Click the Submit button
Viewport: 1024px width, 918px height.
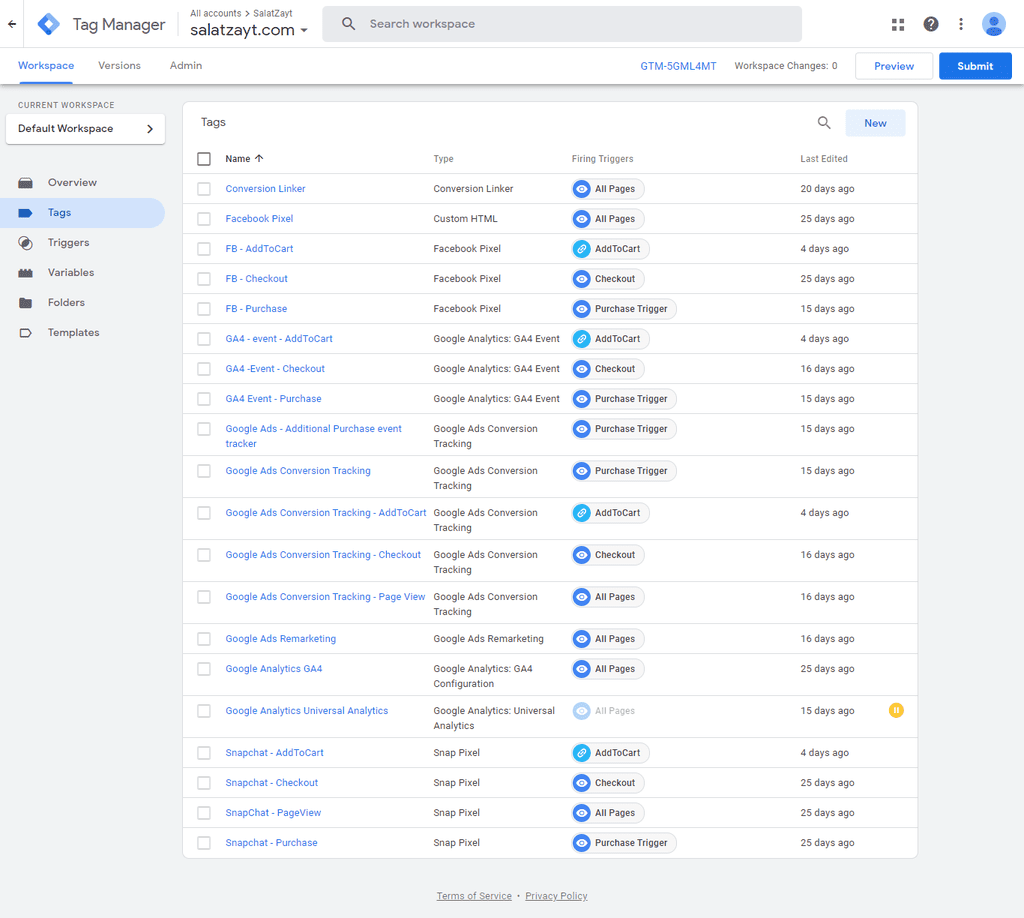point(975,66)
